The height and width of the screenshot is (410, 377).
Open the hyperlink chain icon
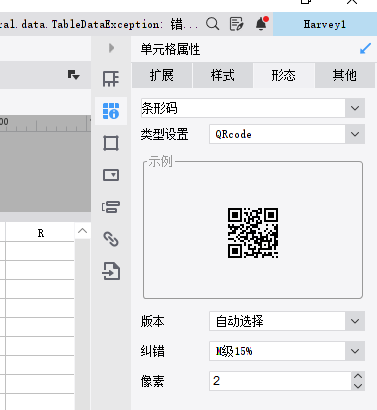[111, 239]
